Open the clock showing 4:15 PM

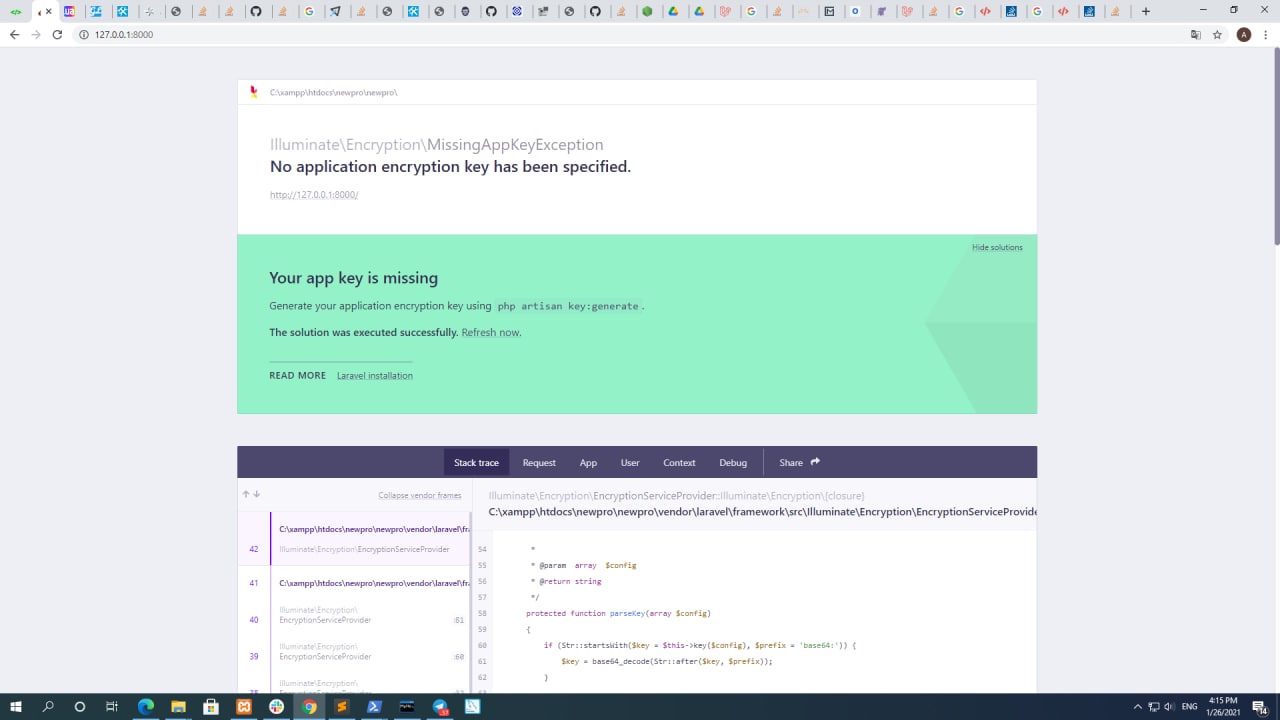[x=1224, y=707]
